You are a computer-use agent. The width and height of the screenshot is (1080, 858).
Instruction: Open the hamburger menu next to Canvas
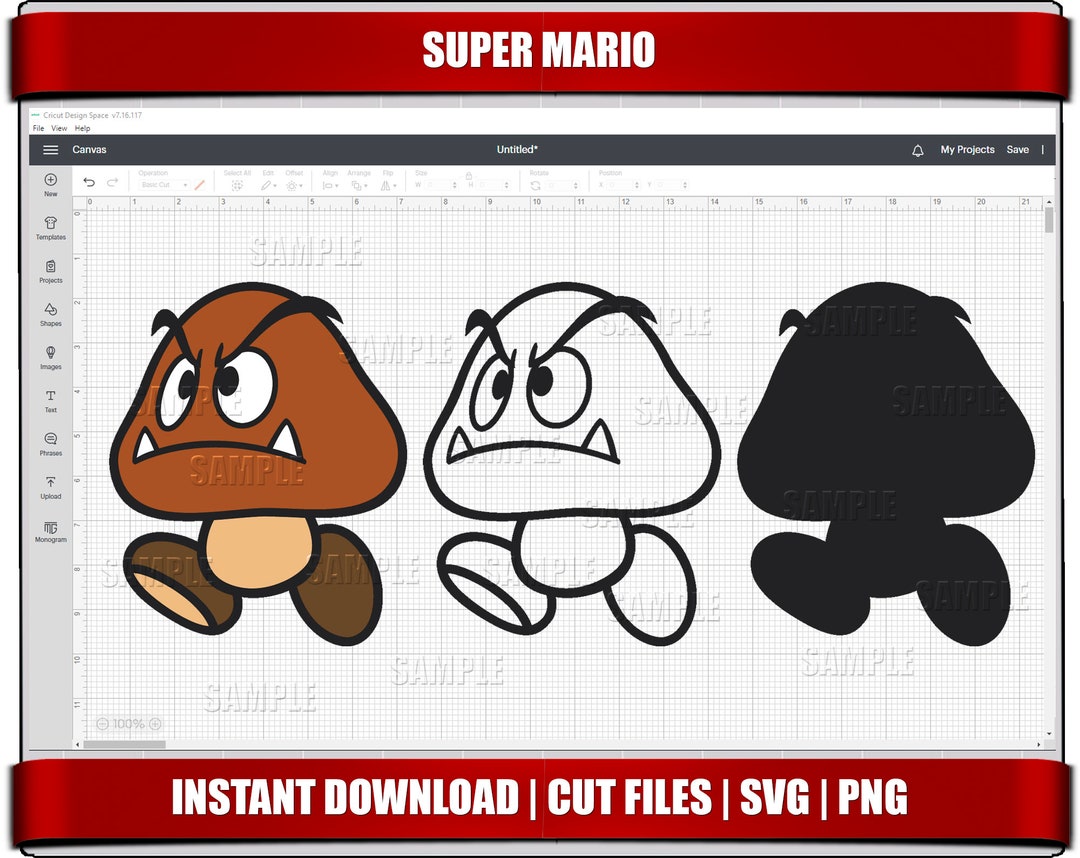(x=51, y=148)
